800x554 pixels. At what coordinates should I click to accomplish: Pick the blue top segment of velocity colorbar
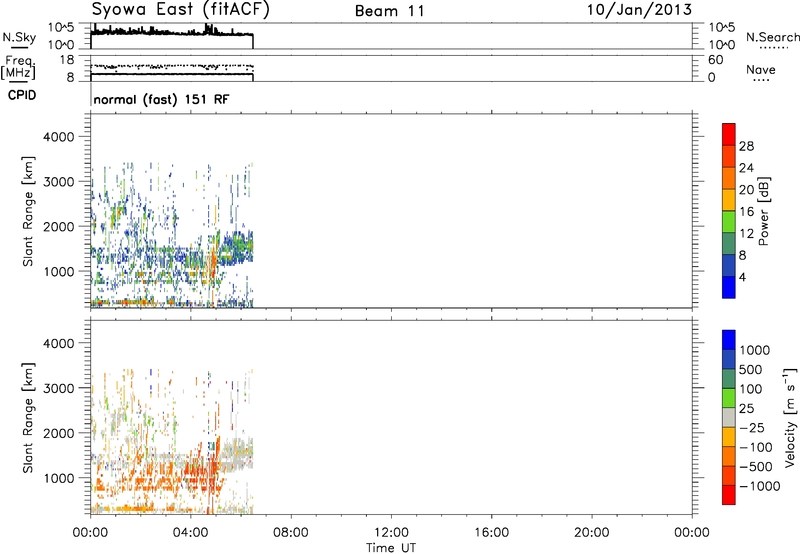pos(729,340)
